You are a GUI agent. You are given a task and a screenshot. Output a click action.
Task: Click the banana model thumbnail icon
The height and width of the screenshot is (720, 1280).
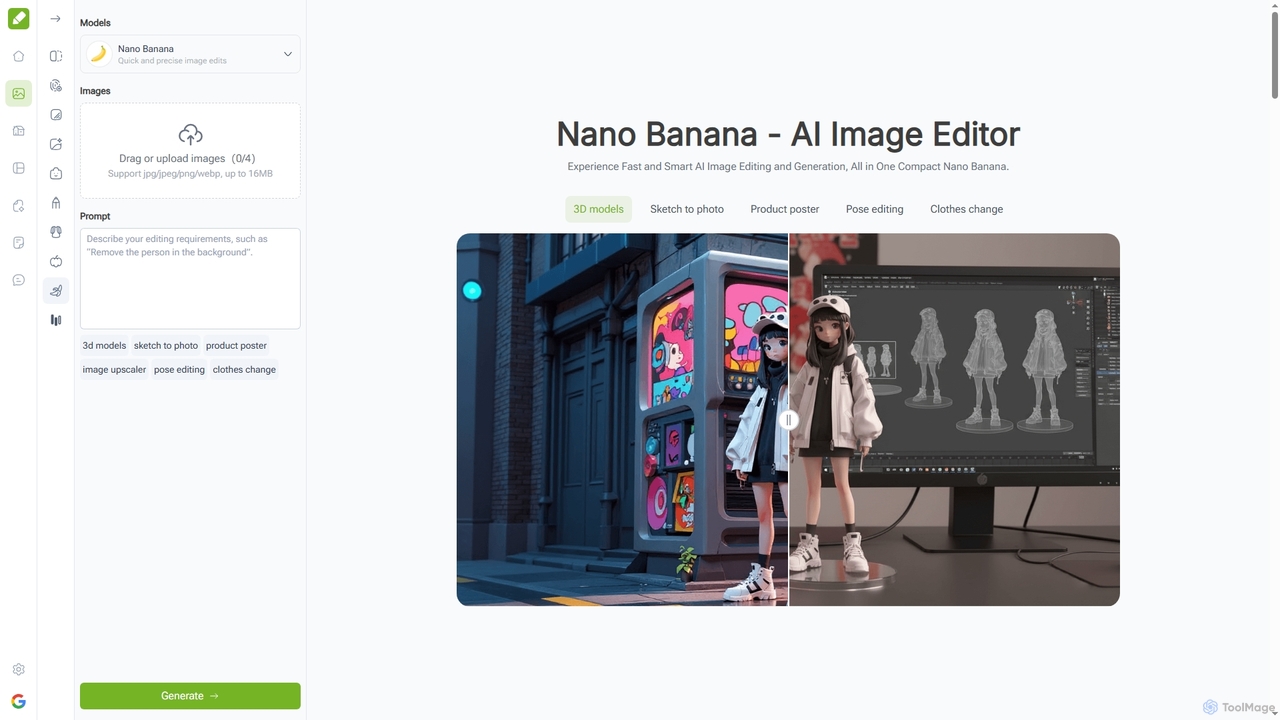point(98,54)
